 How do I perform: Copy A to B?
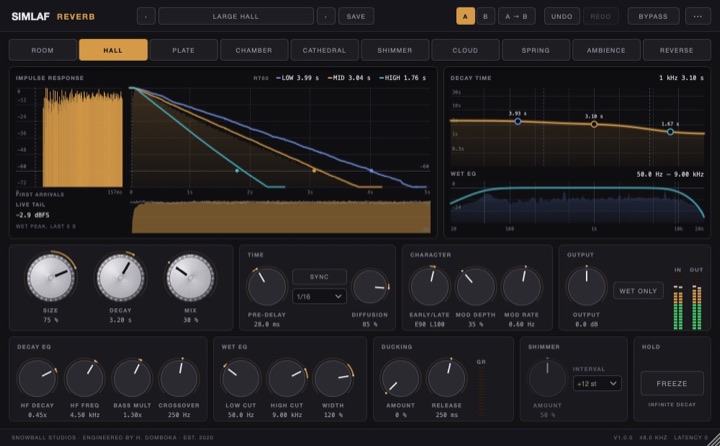[x=517, y=16]
